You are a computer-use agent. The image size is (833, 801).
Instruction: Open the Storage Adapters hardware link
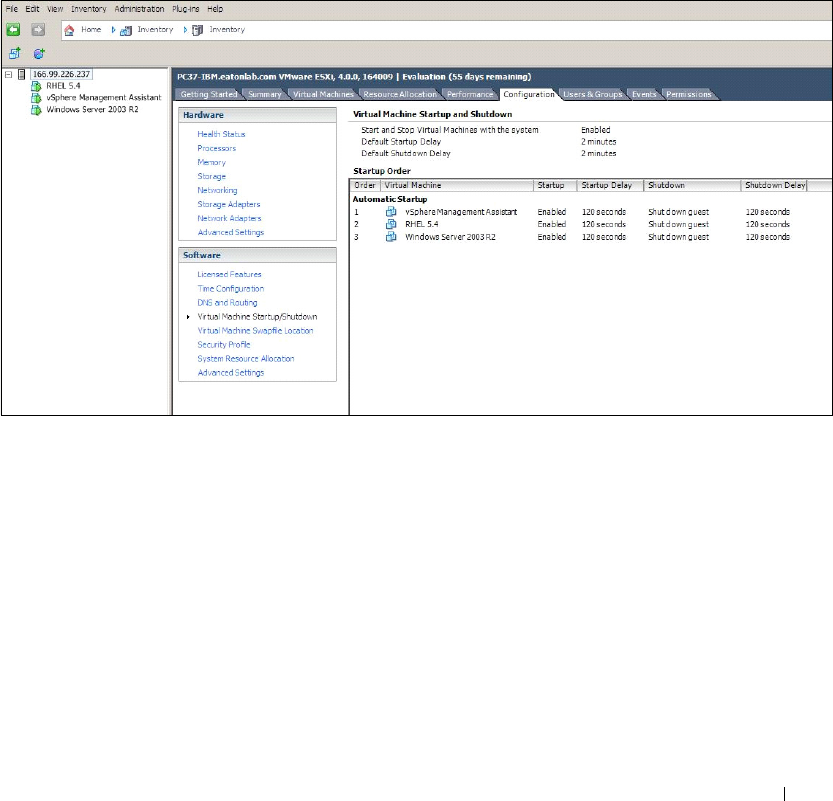(229, 204)
